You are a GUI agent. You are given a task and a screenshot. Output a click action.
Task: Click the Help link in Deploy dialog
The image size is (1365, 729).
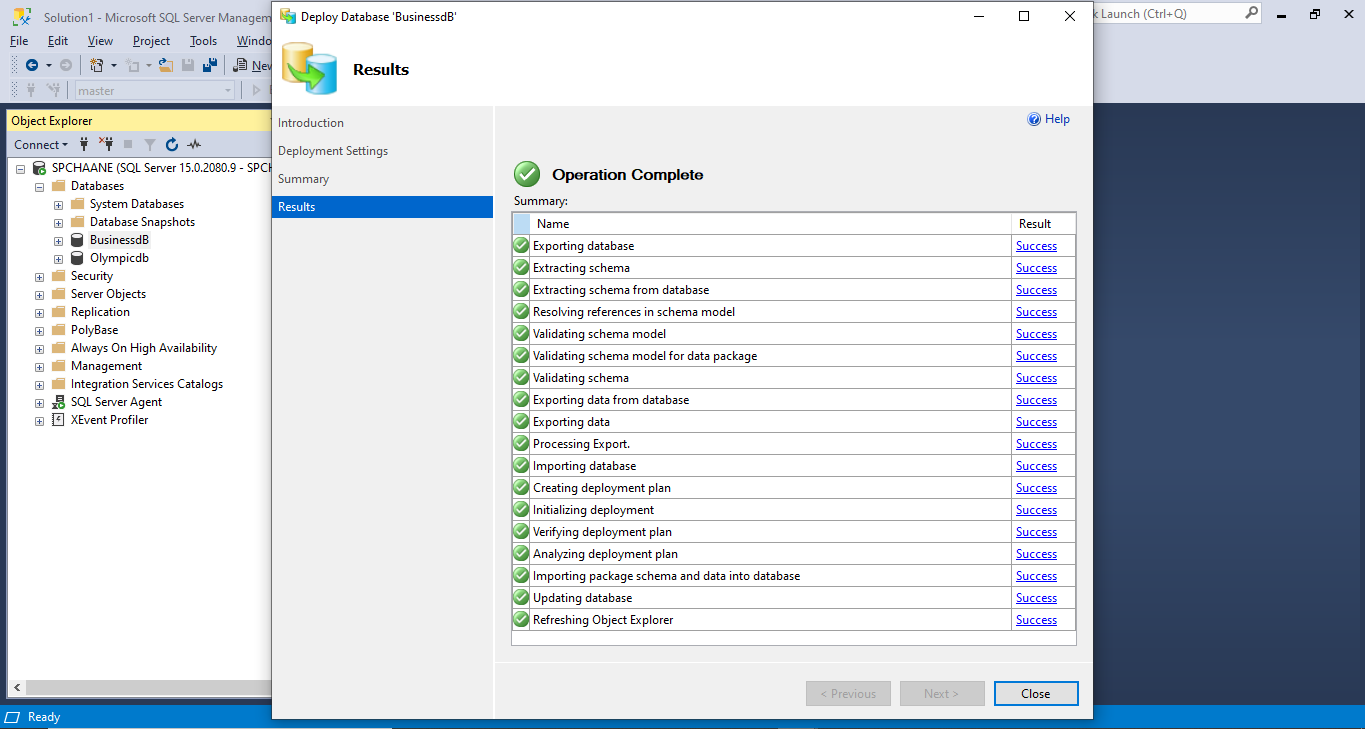coord(1057,119)
